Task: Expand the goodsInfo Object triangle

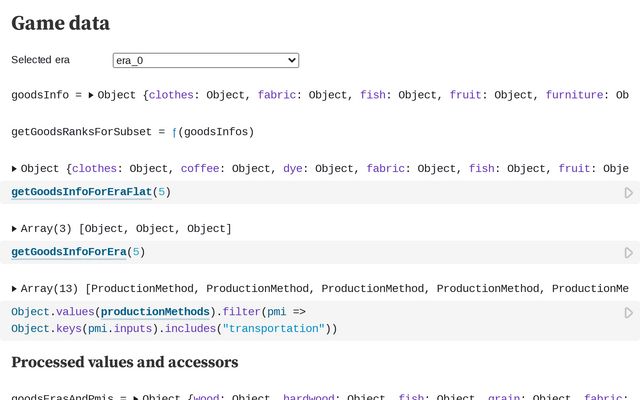Action: click(91, 95)
